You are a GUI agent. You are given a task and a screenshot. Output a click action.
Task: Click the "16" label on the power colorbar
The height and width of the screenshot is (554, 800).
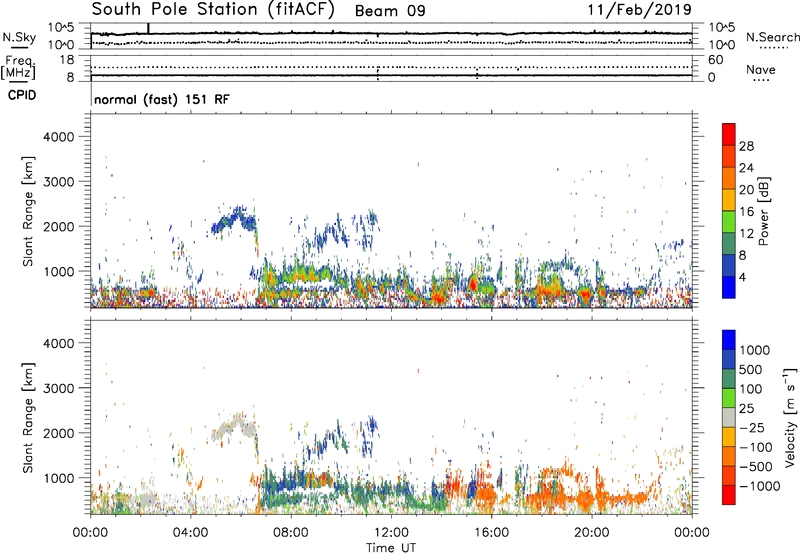(x=746, y=212)
